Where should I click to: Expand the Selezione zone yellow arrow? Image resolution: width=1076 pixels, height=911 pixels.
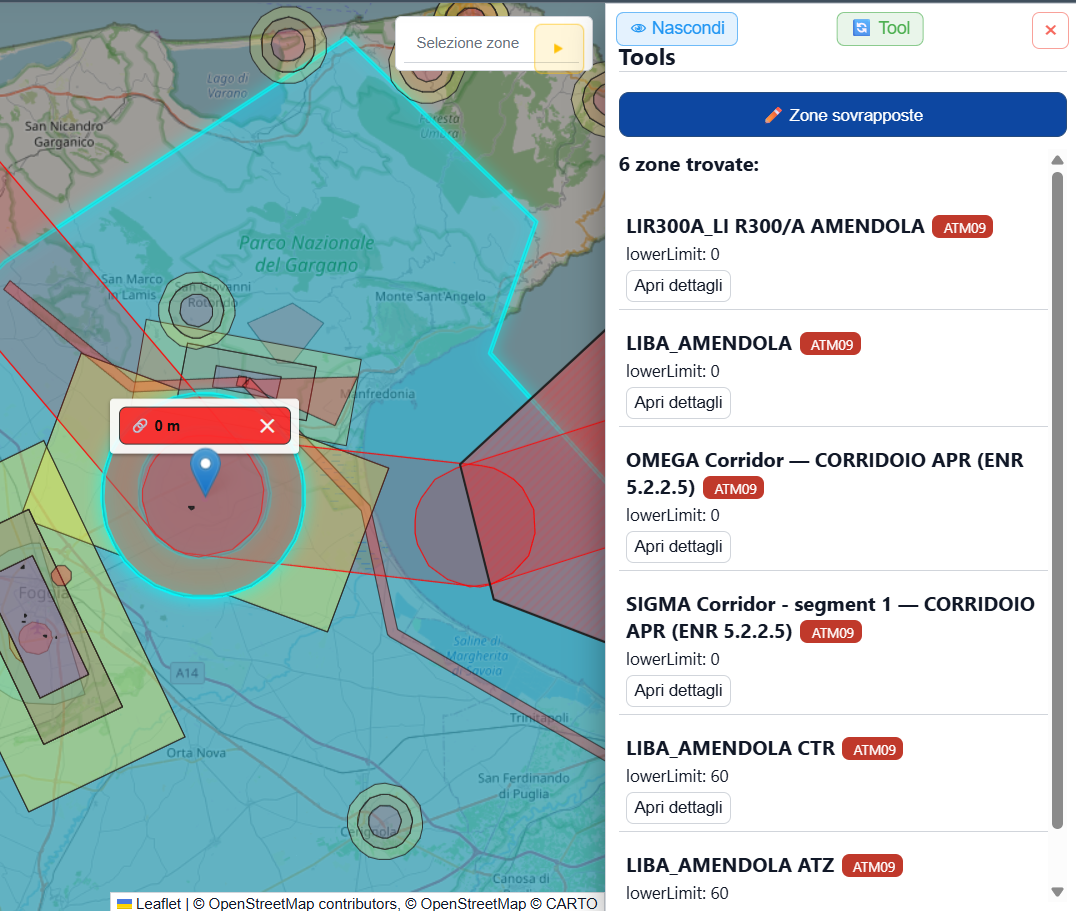coord(559,48)
